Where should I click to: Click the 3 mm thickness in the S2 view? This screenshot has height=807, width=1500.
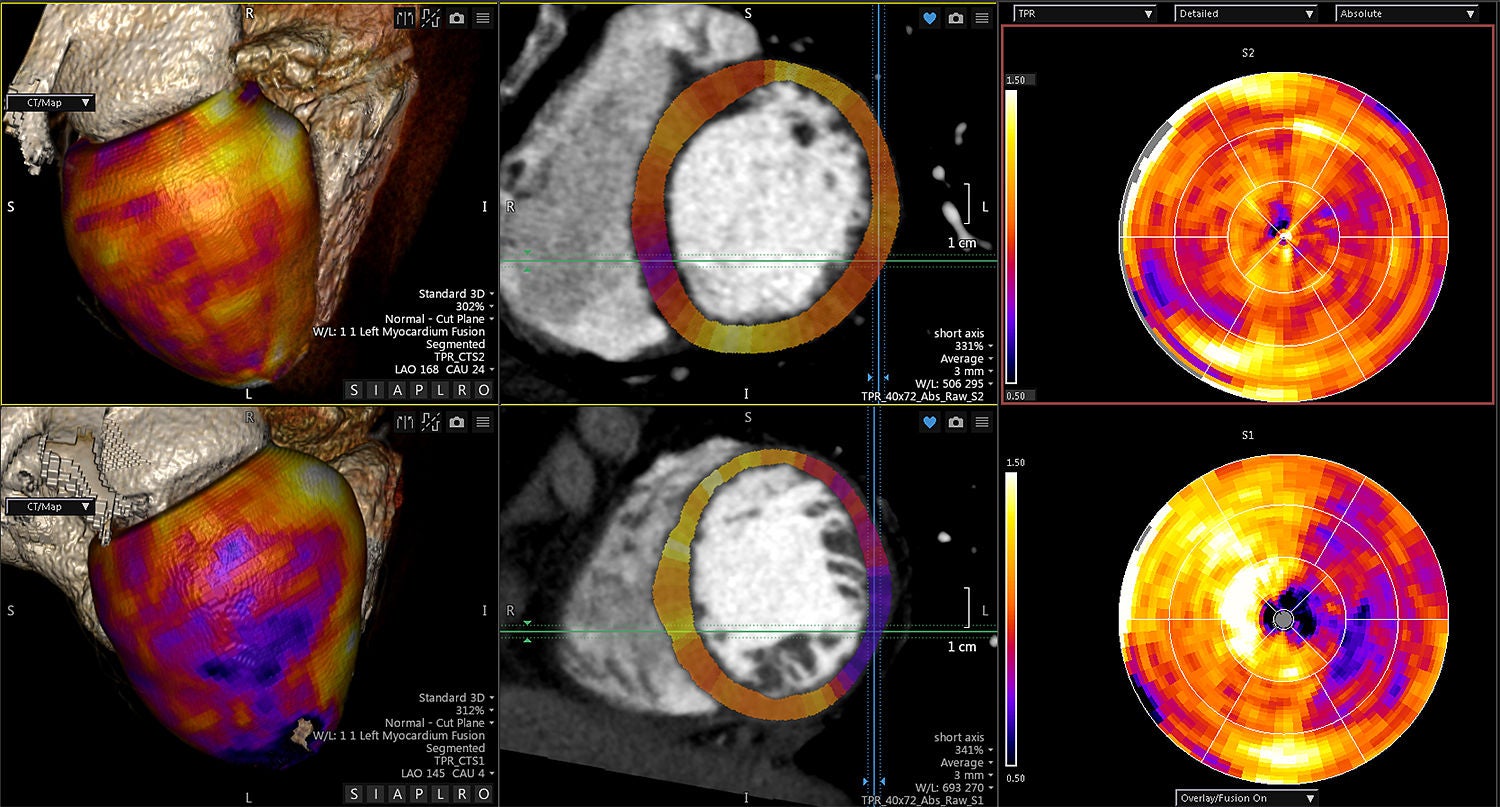click(x=973, y=371)
